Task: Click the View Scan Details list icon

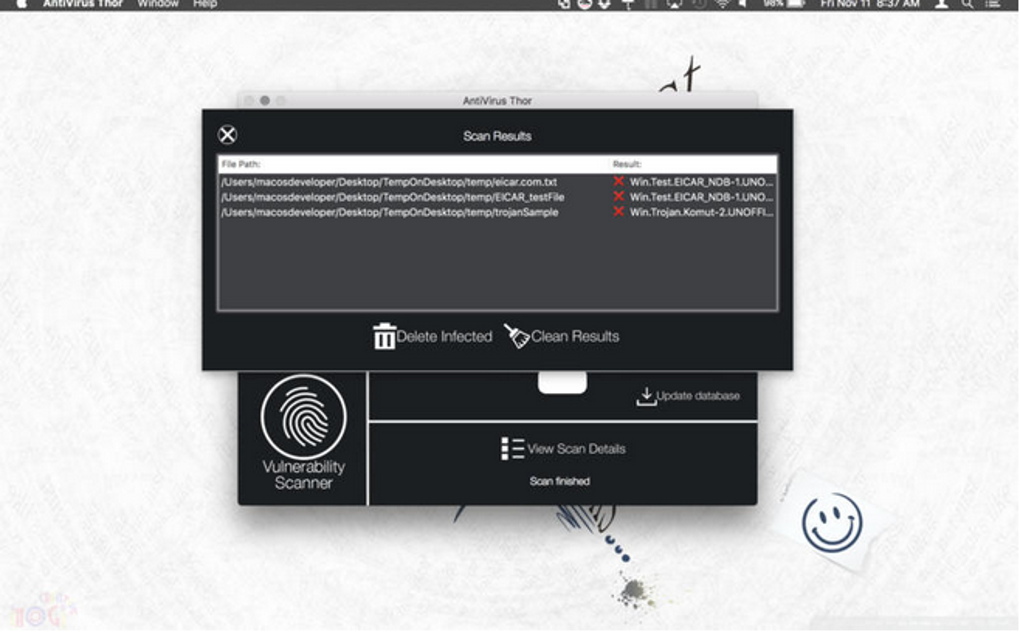Action: (x=513, y=449)
